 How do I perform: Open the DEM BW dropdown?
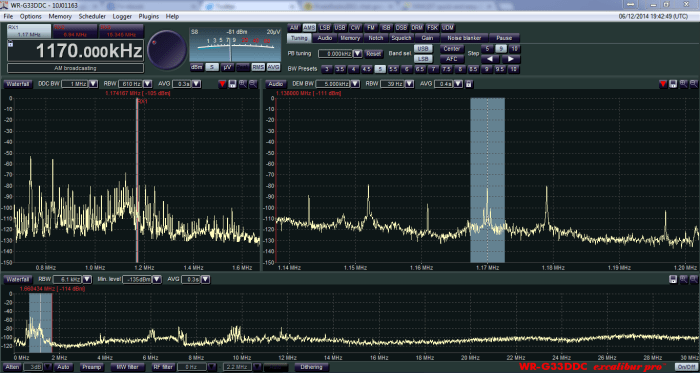click(355, 84)
